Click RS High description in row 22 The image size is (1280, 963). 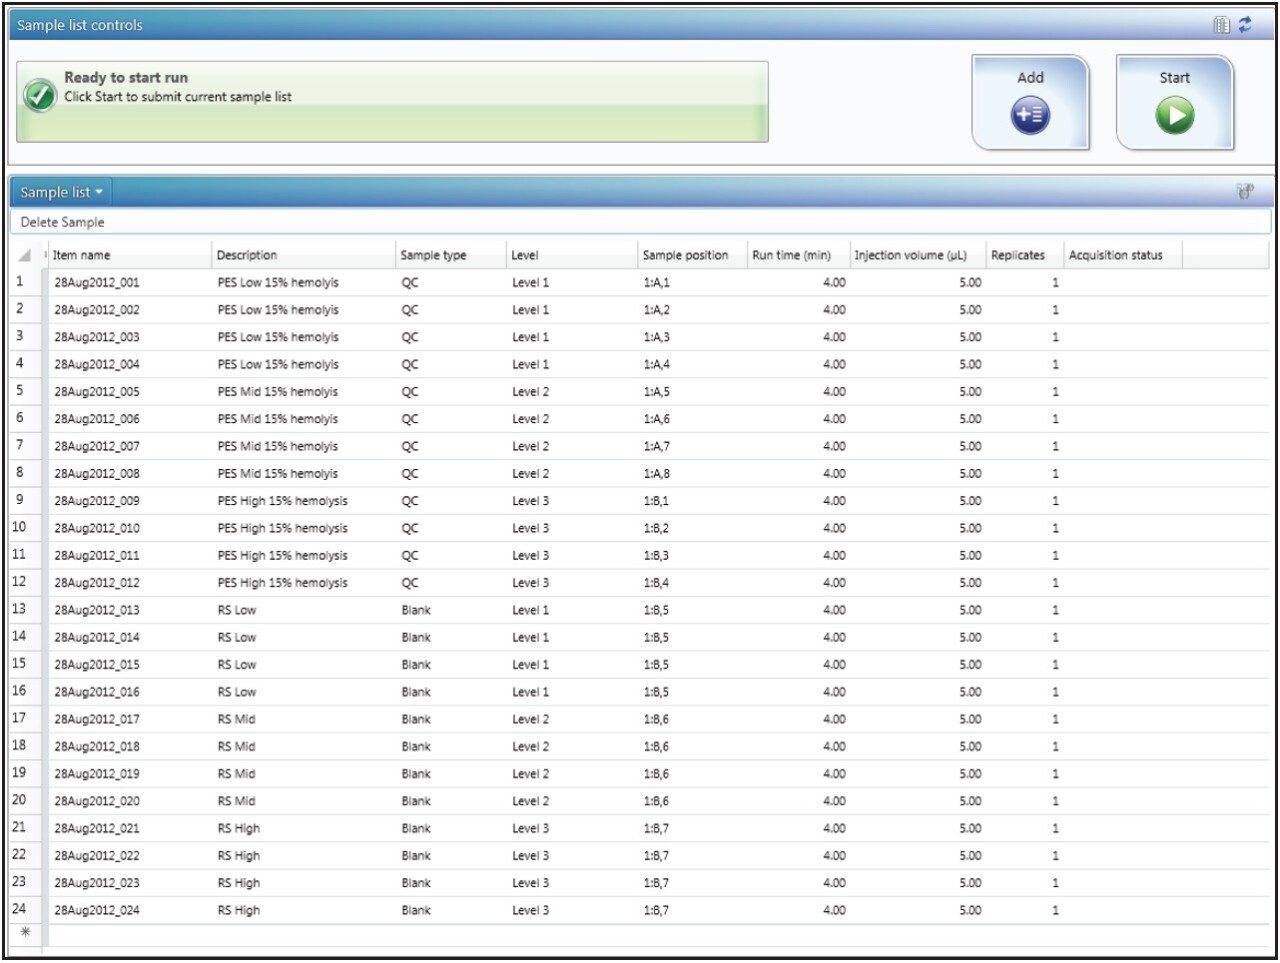pyautogui.click(x=239, y=855)
